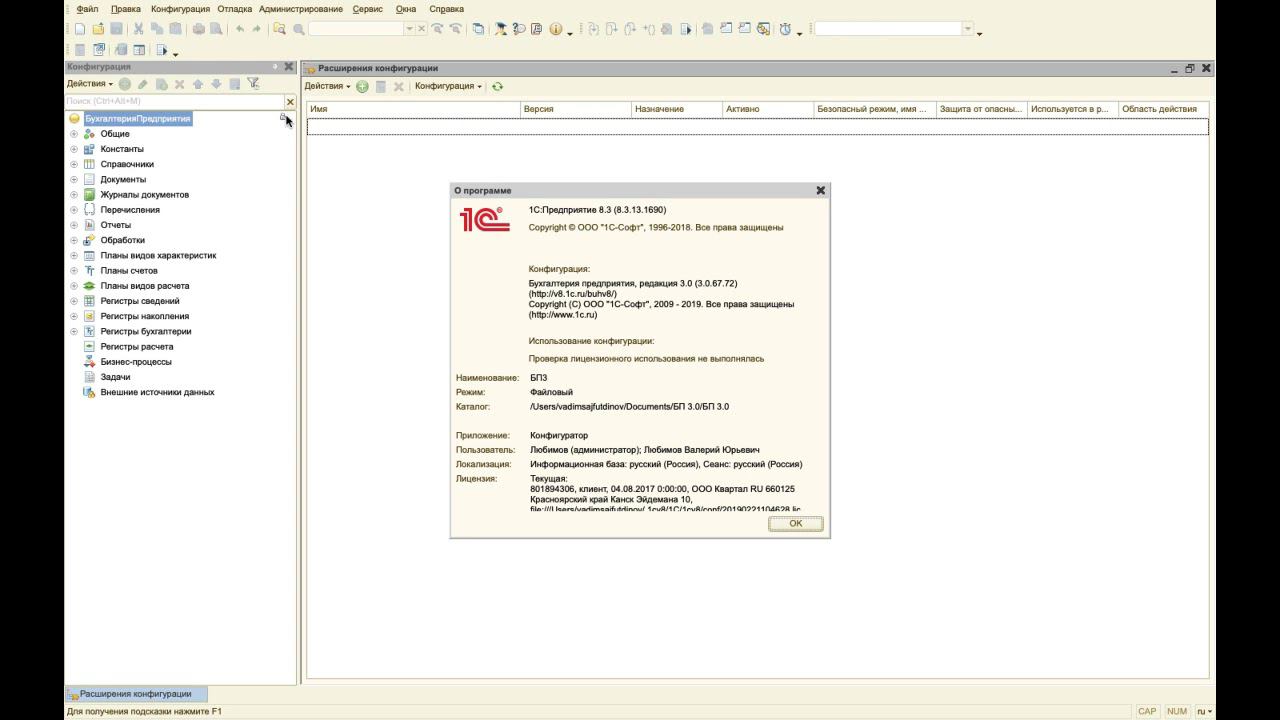Select the Регистры бухгалтерии tree item
This screenshot has width=1280, height=720.
(146, 331)
